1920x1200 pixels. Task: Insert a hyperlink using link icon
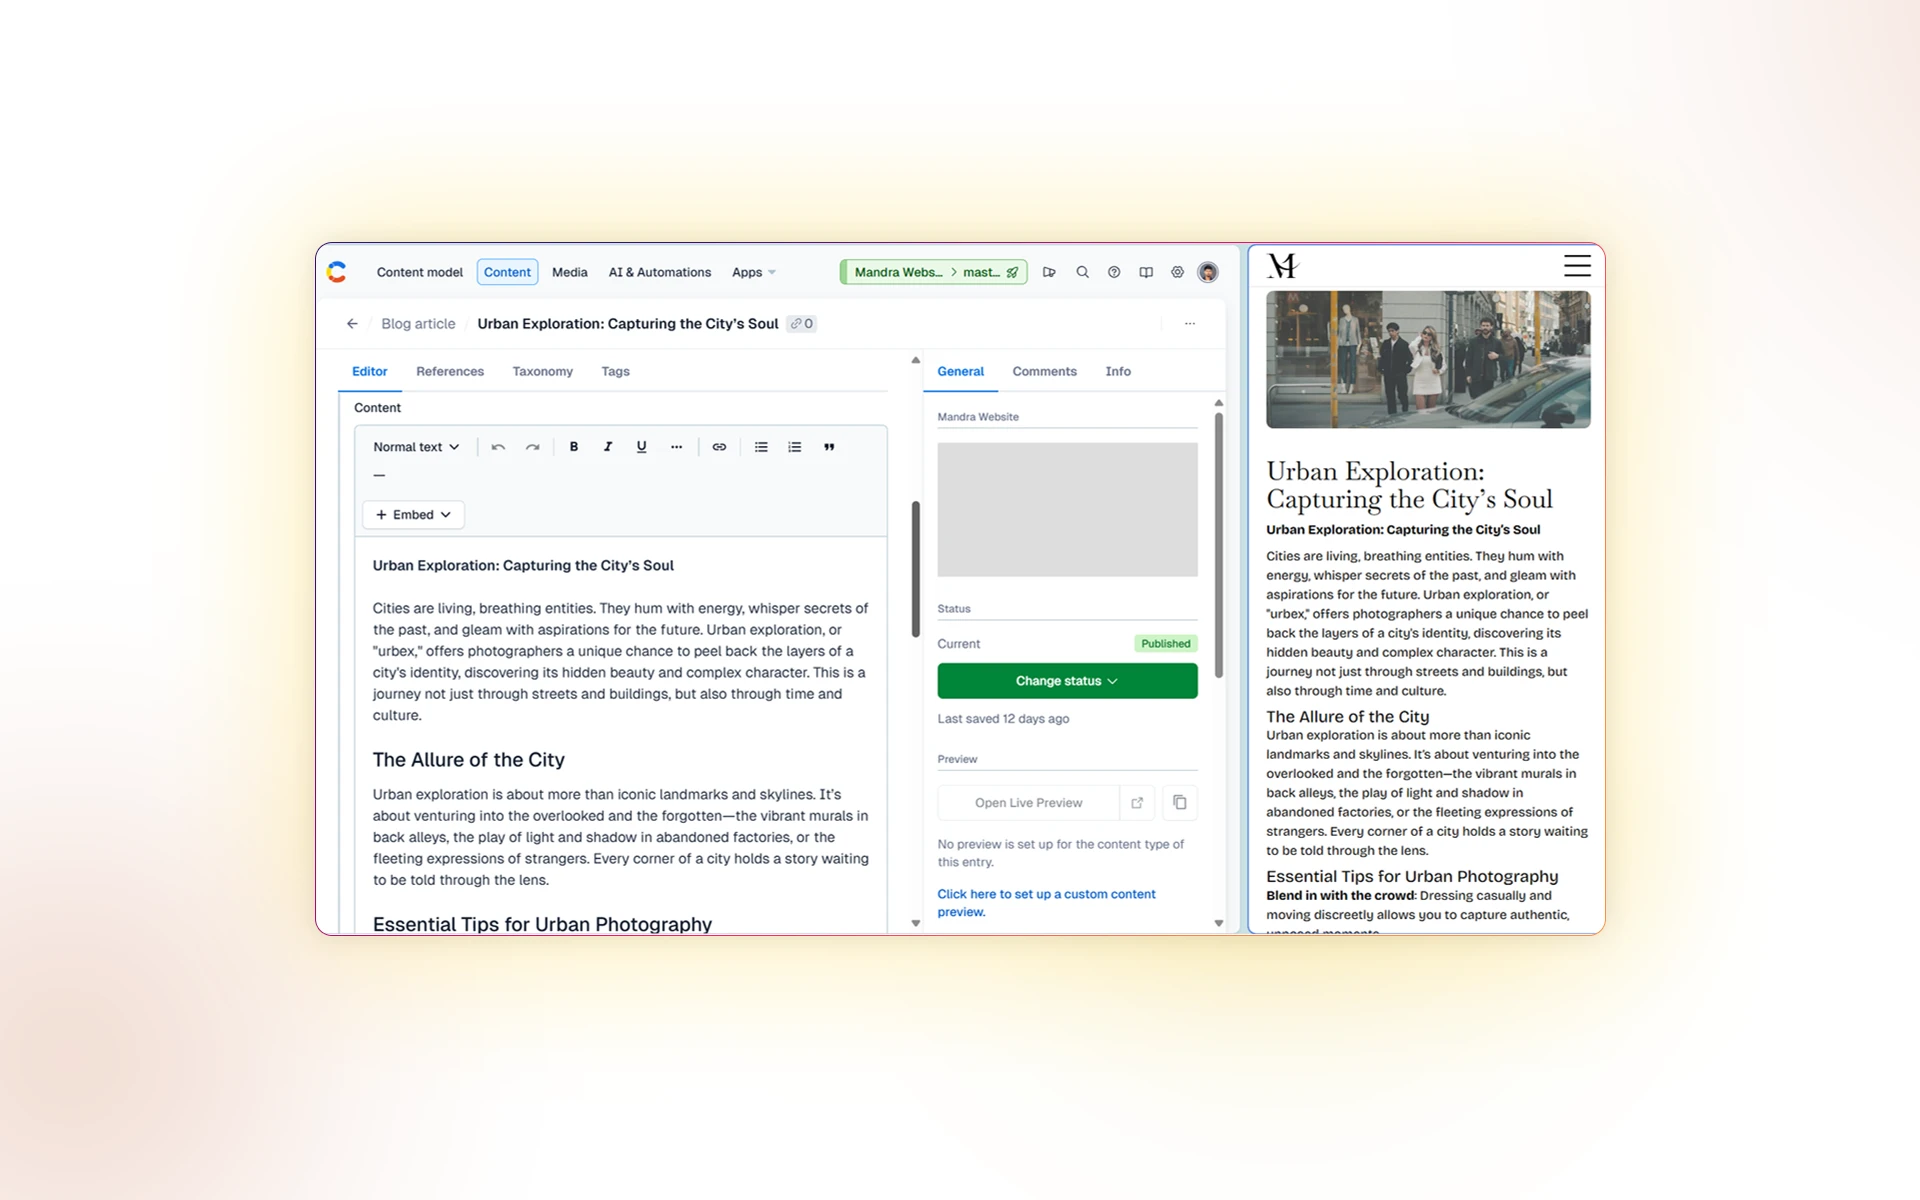(x=719, y=447)
